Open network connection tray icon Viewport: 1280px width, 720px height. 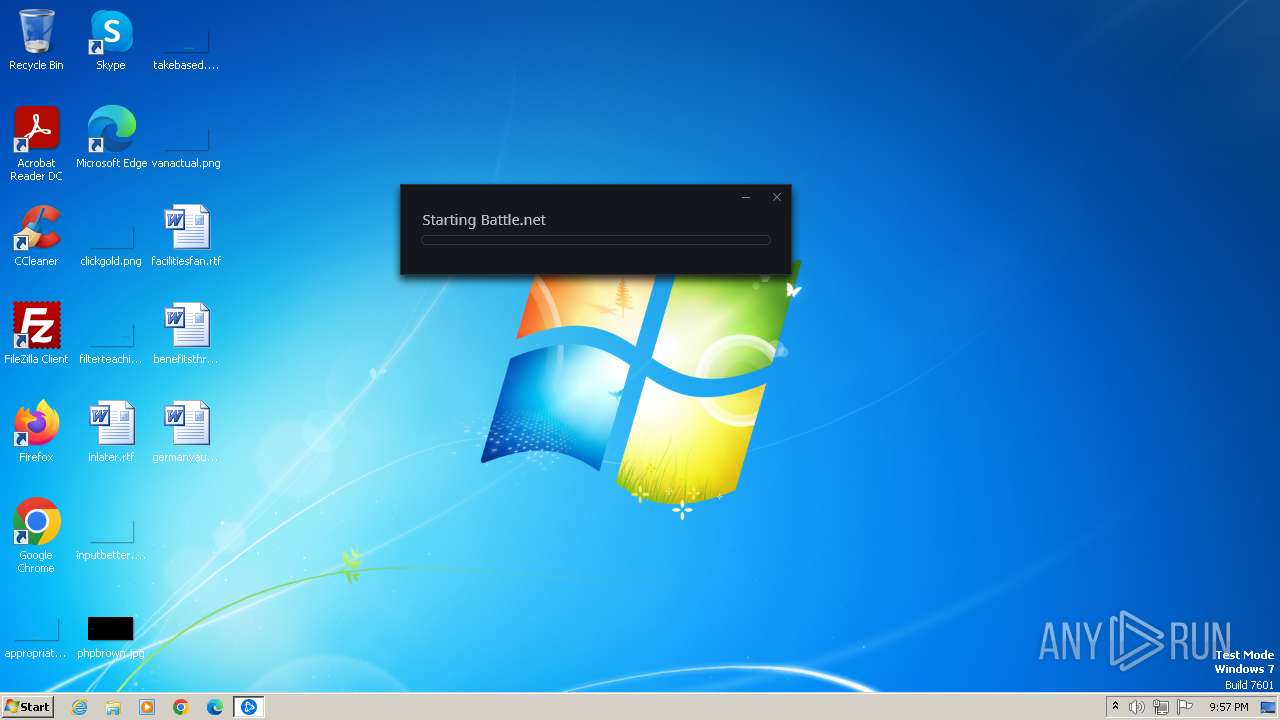pos(1161,707)
